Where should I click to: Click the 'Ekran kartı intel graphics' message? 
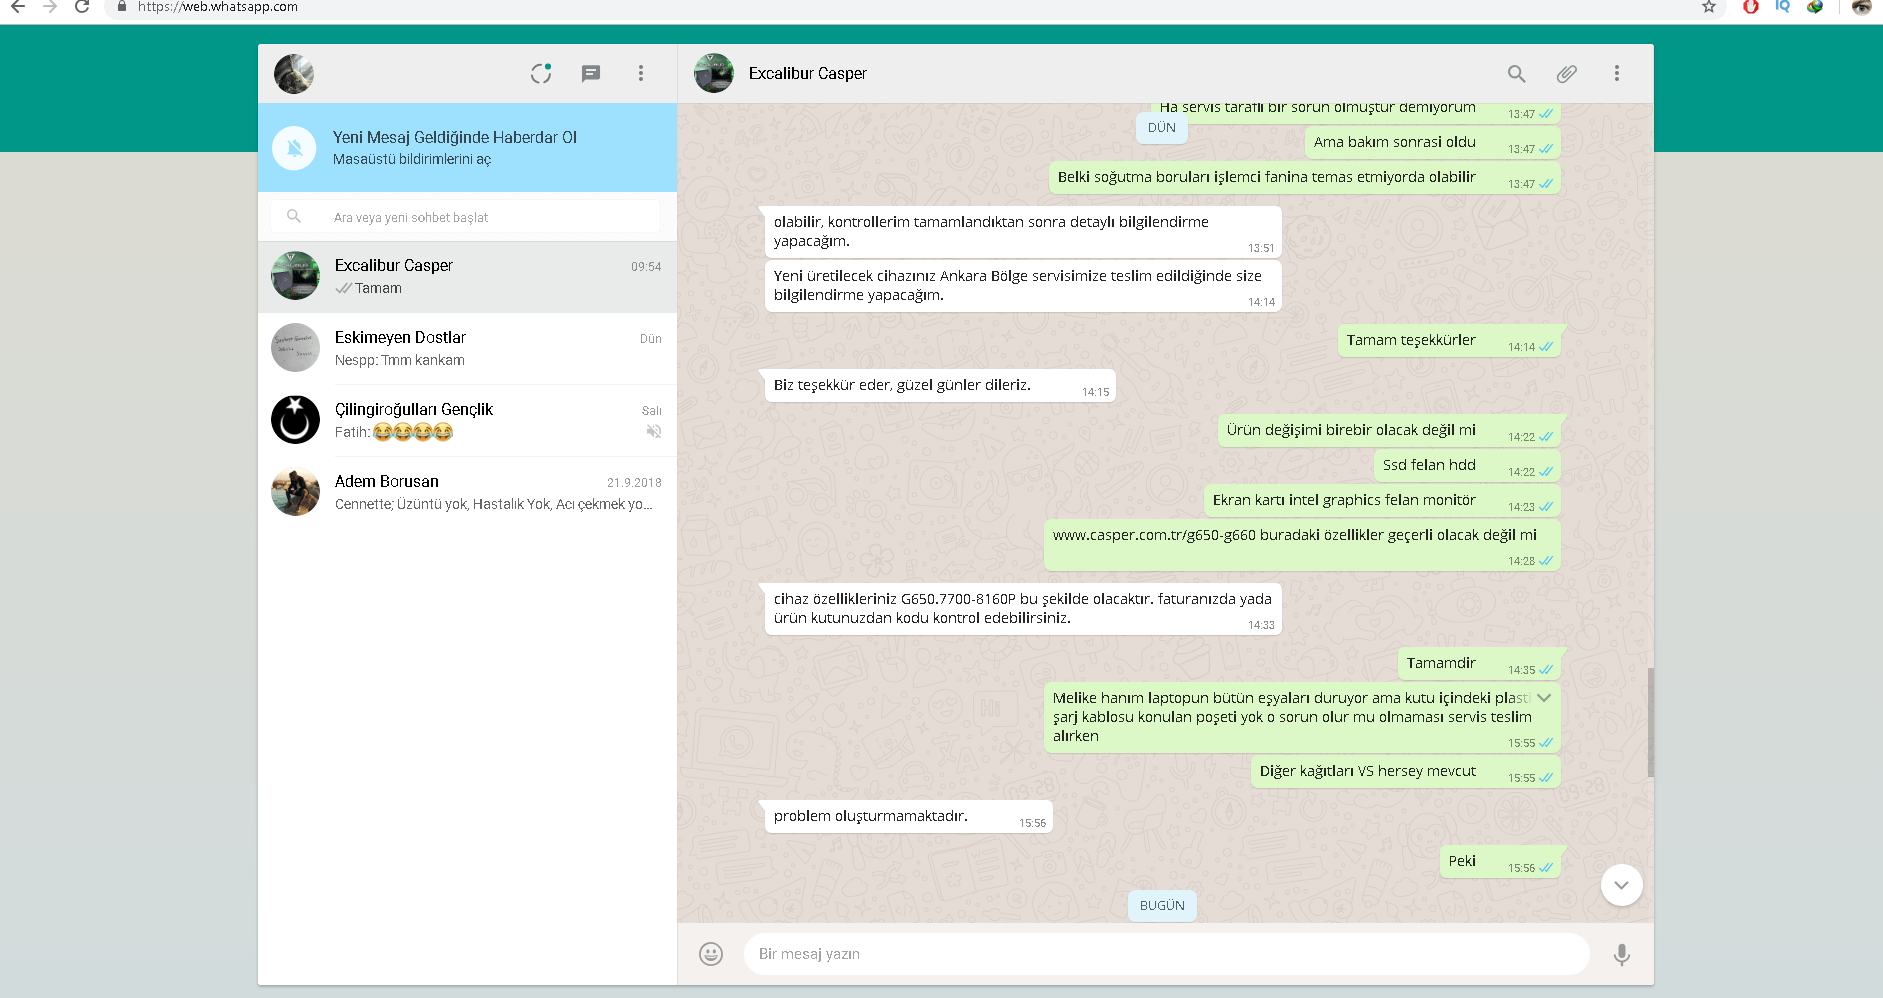coord(1382,500)
